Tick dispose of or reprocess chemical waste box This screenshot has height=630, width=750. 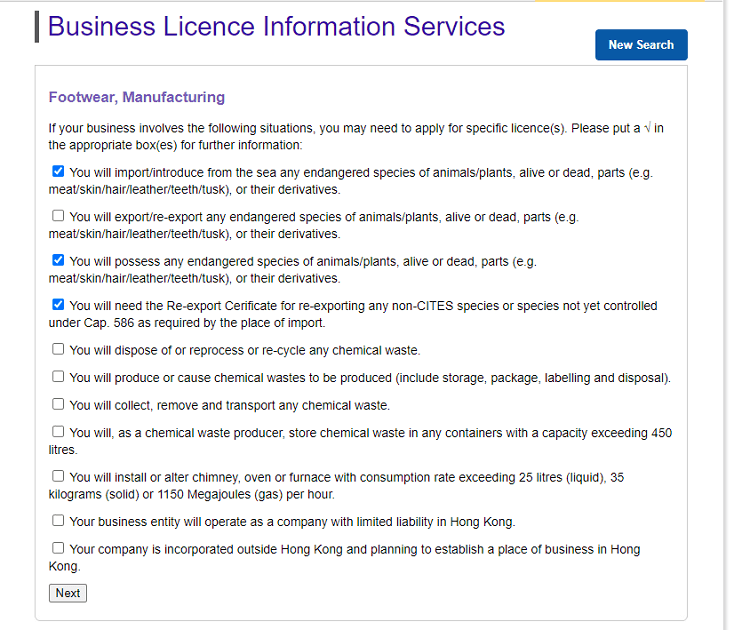(58, 349)
